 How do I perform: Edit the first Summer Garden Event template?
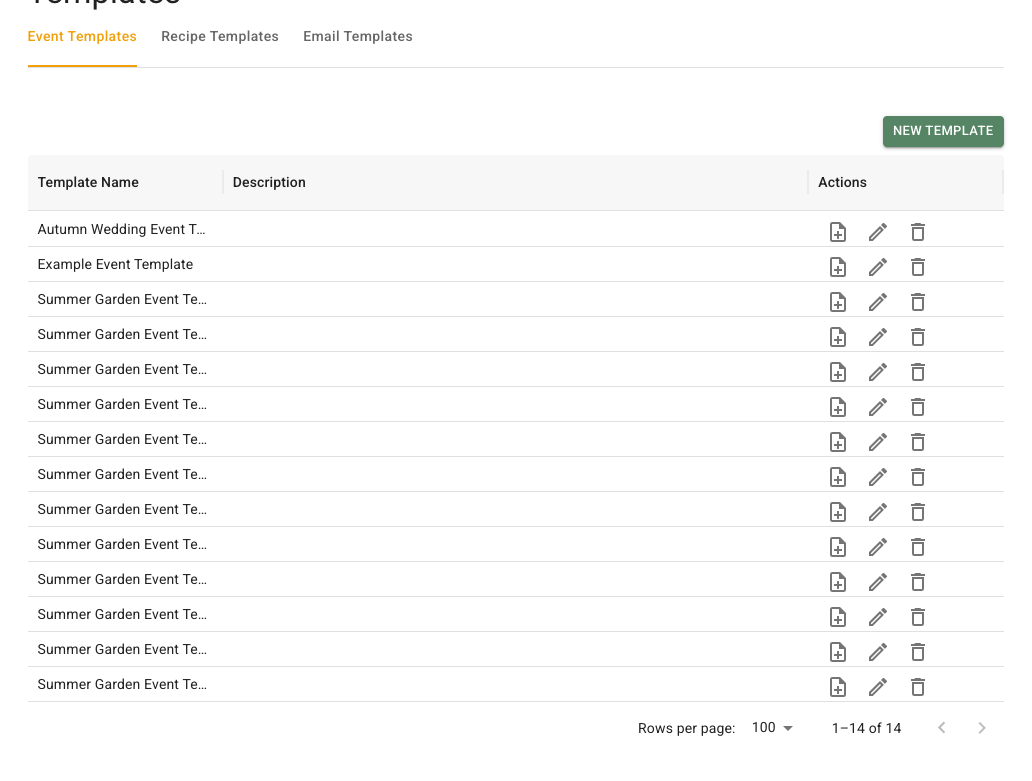click(877, 302)
